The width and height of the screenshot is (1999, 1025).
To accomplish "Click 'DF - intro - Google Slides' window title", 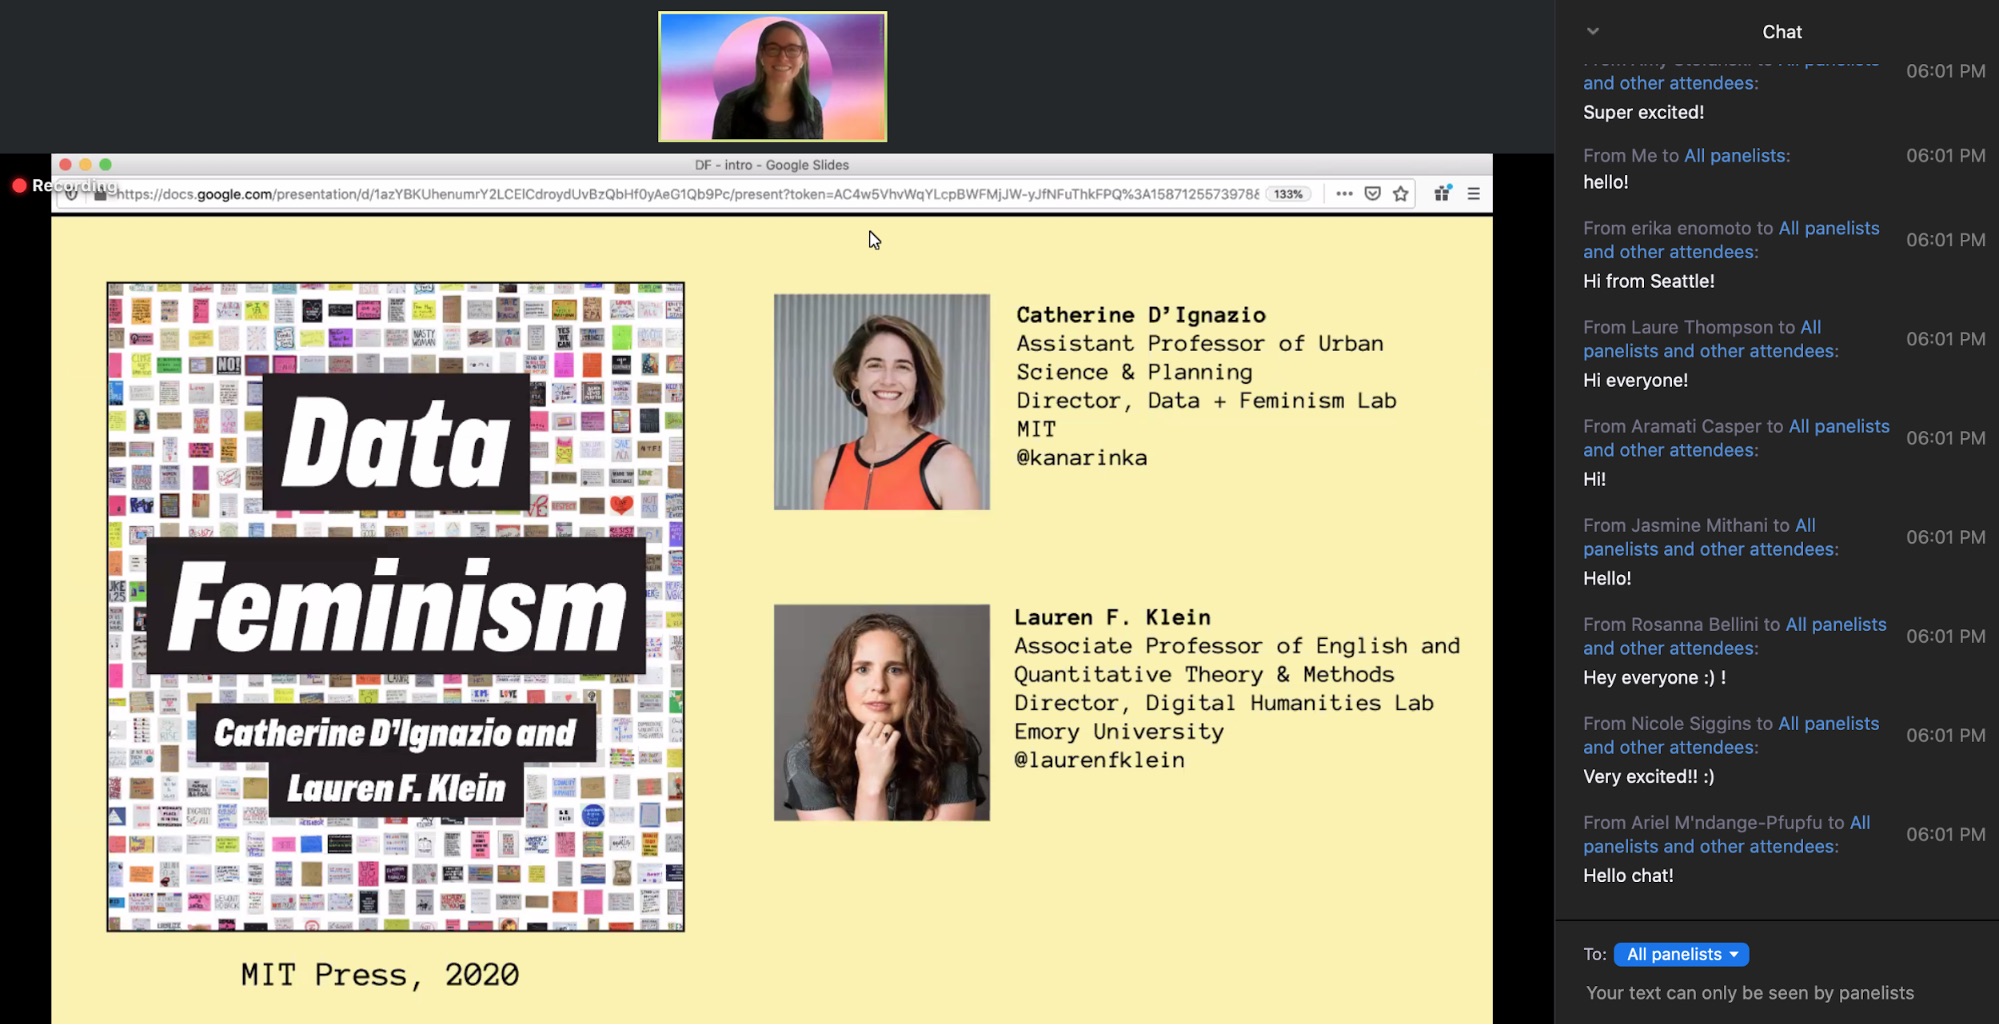I will coord(771,165).
